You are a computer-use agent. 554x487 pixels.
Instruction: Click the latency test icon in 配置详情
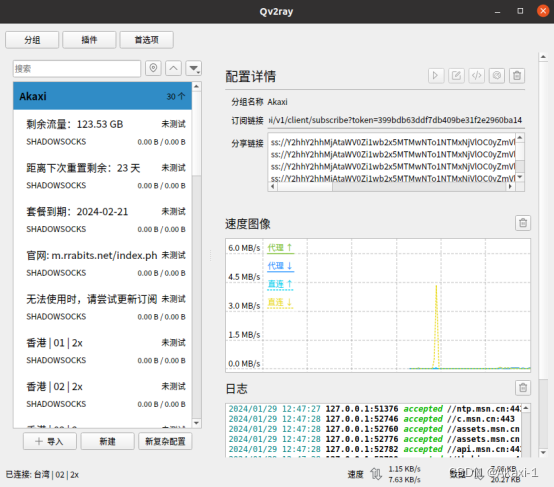496,76
